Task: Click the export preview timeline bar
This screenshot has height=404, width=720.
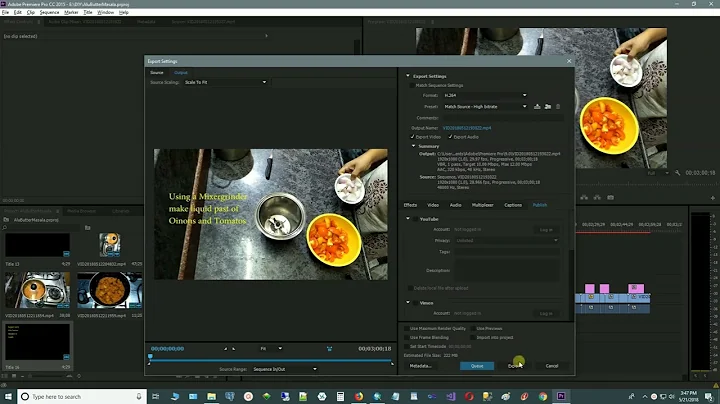Action: [271, 361]
